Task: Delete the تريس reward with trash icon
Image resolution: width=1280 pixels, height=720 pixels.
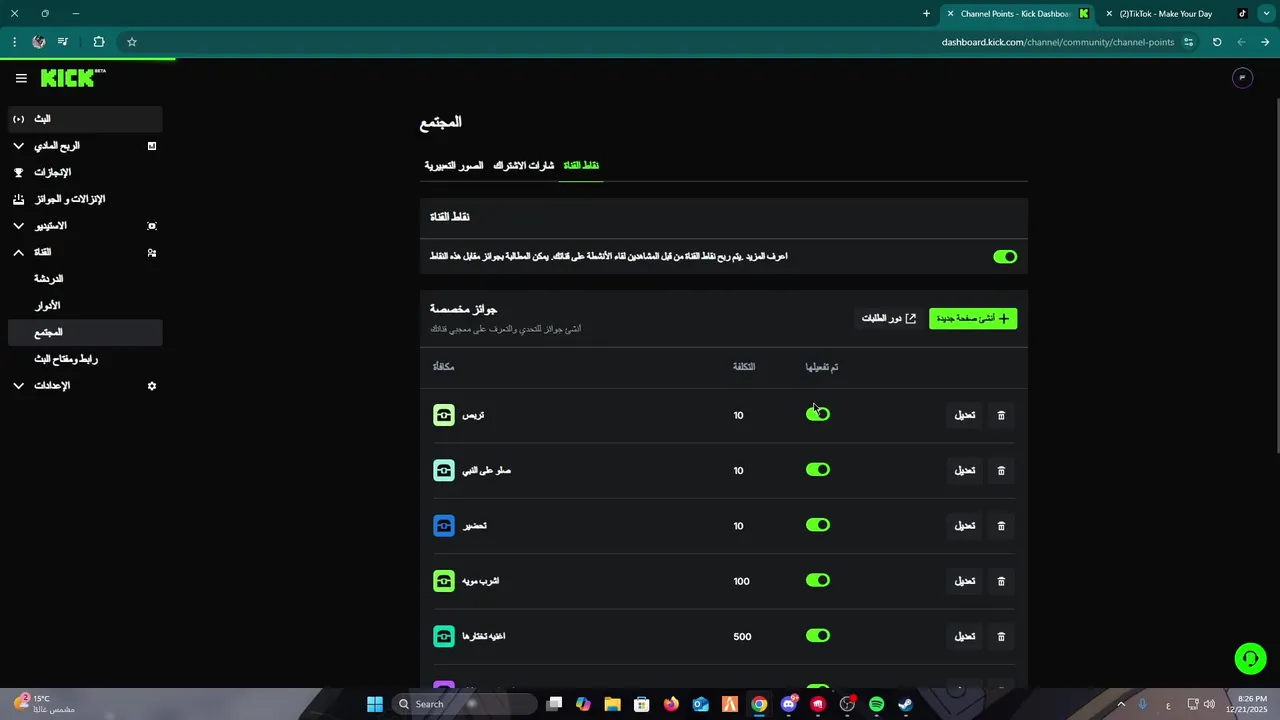Action: click(1001, 415)
